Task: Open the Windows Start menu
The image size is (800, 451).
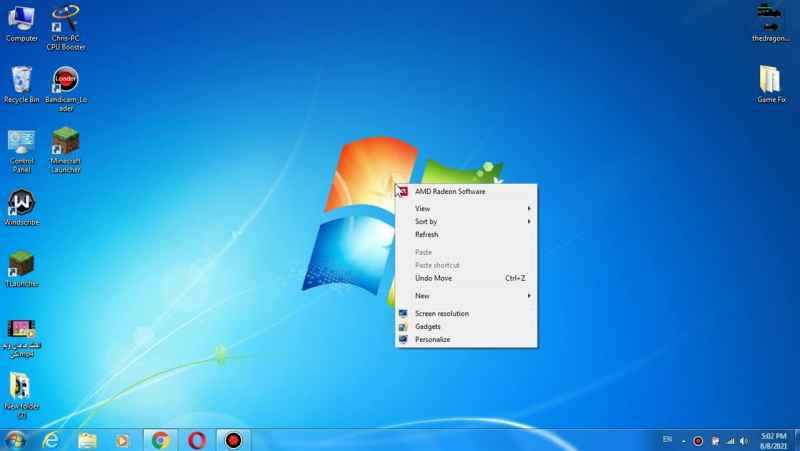Action: 15,440
